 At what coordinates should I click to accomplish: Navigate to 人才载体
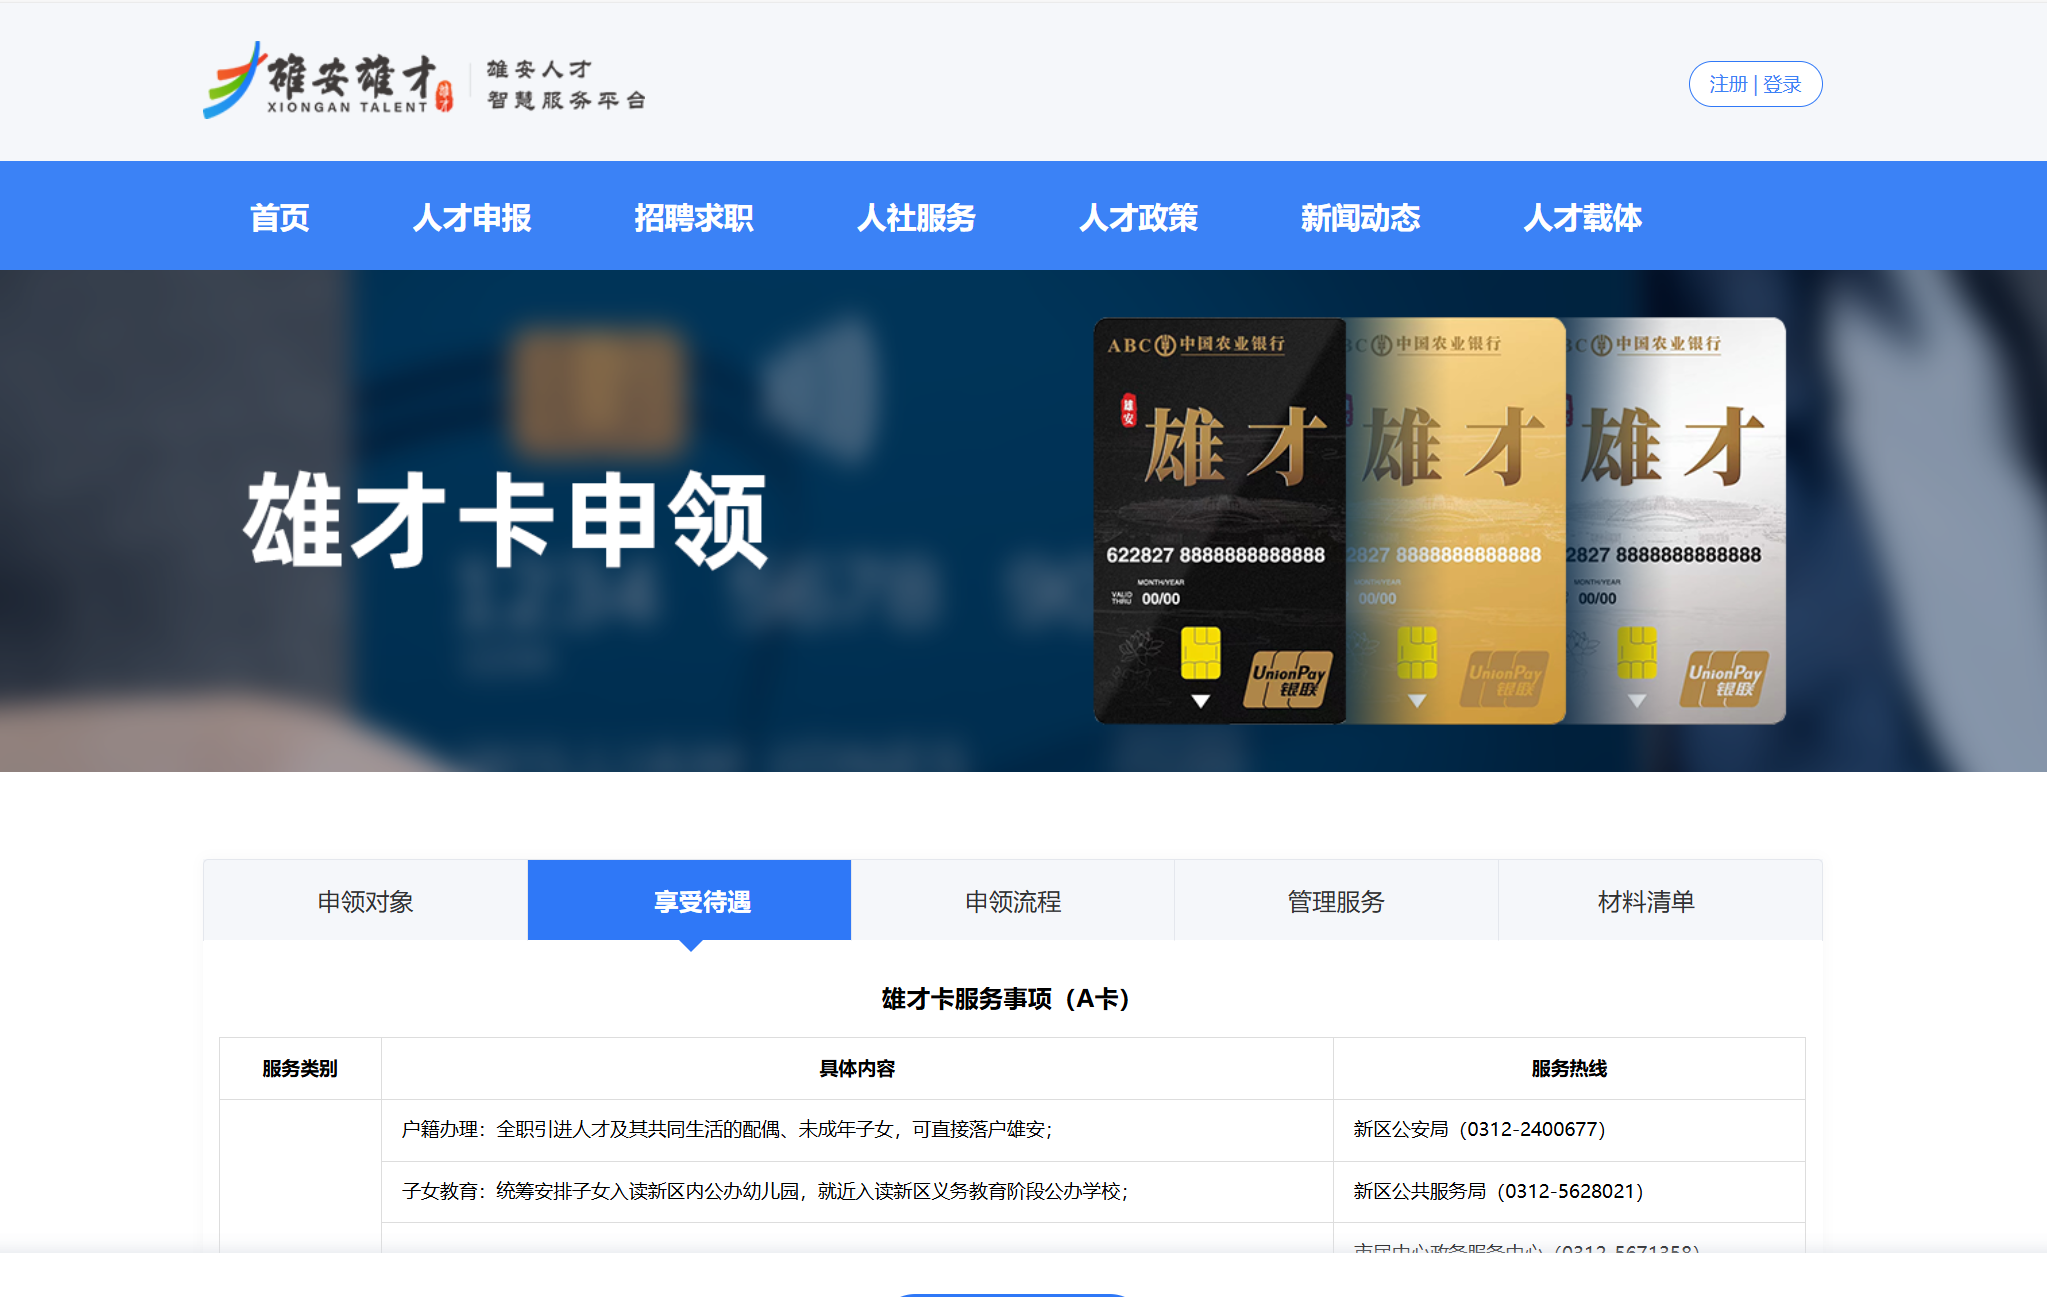1582,217
